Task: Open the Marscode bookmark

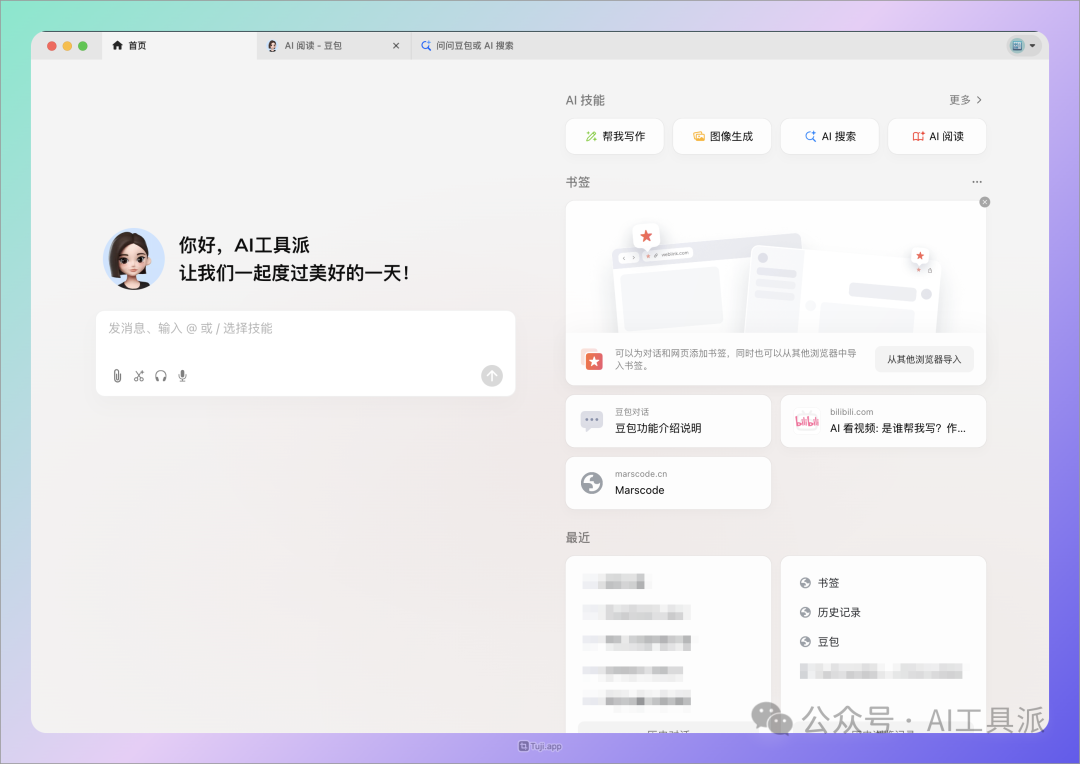Action: 668,483
